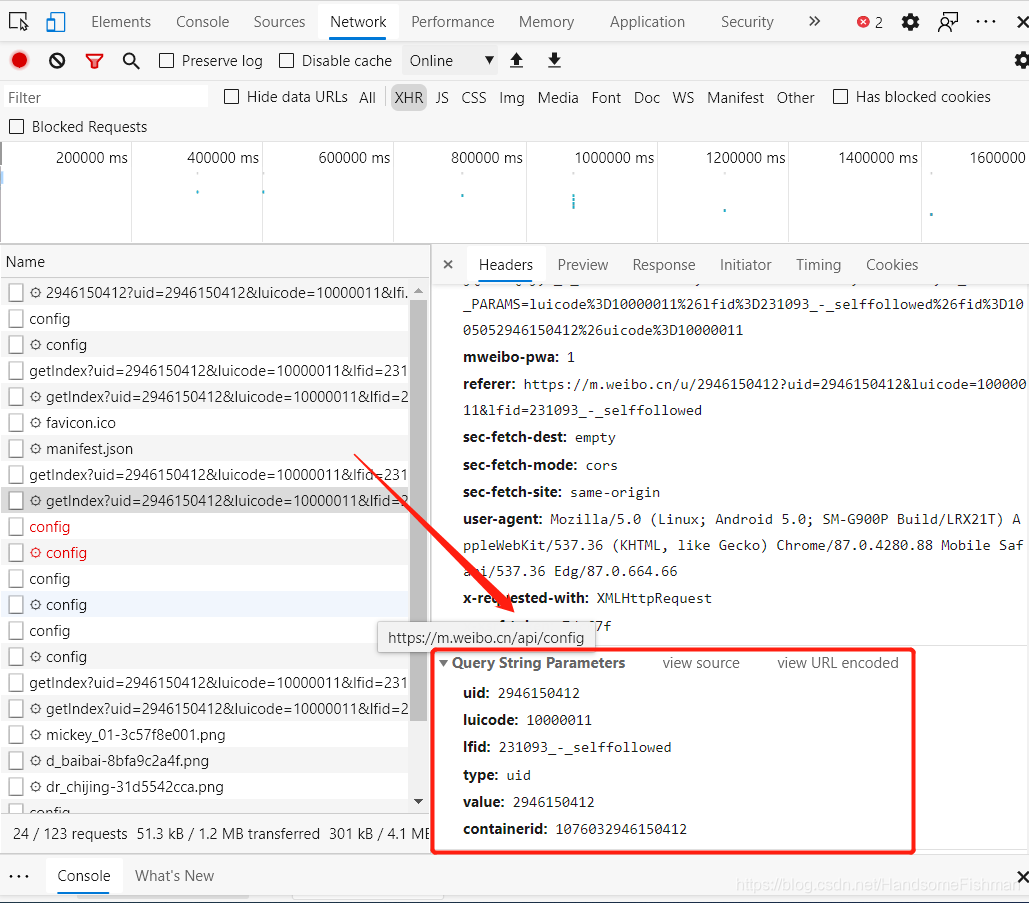Filter requests by Other type
Image resolution: width=1029 pixels, height=903 pixels.
[x=795, y=98]
